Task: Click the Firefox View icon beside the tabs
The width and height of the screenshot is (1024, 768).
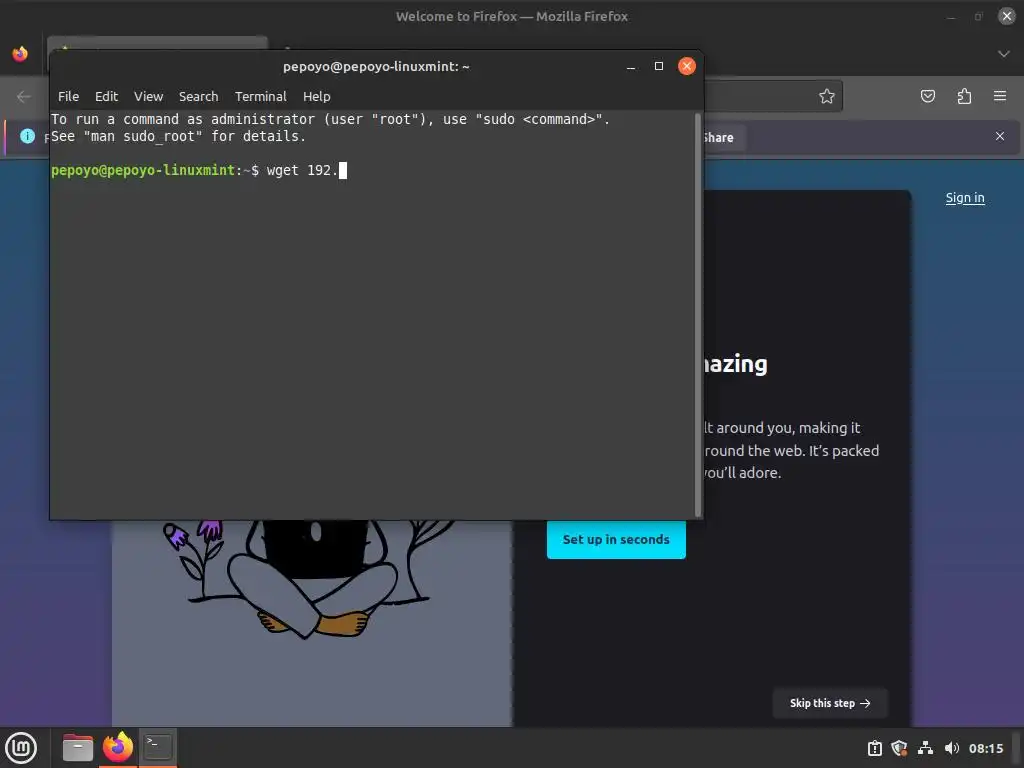Action: coord(20,54)
